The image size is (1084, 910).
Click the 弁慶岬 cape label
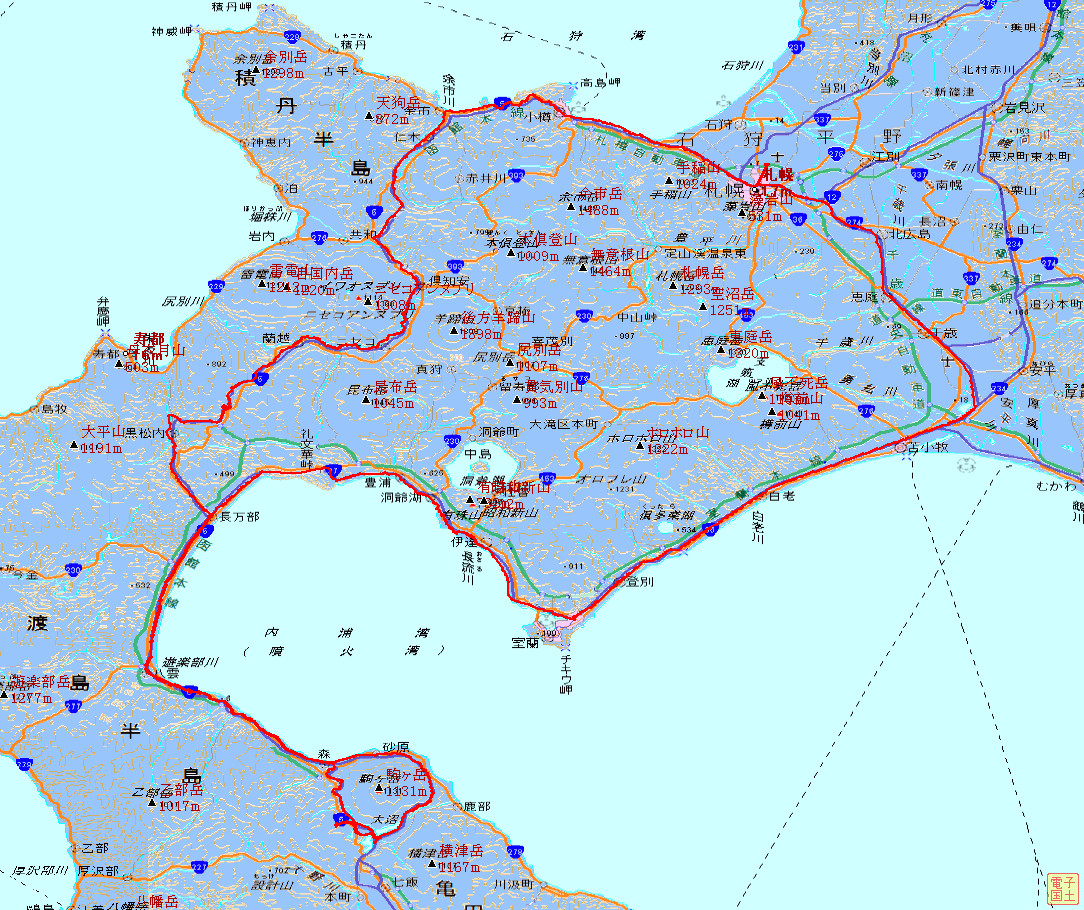click(x=104, y=313)
